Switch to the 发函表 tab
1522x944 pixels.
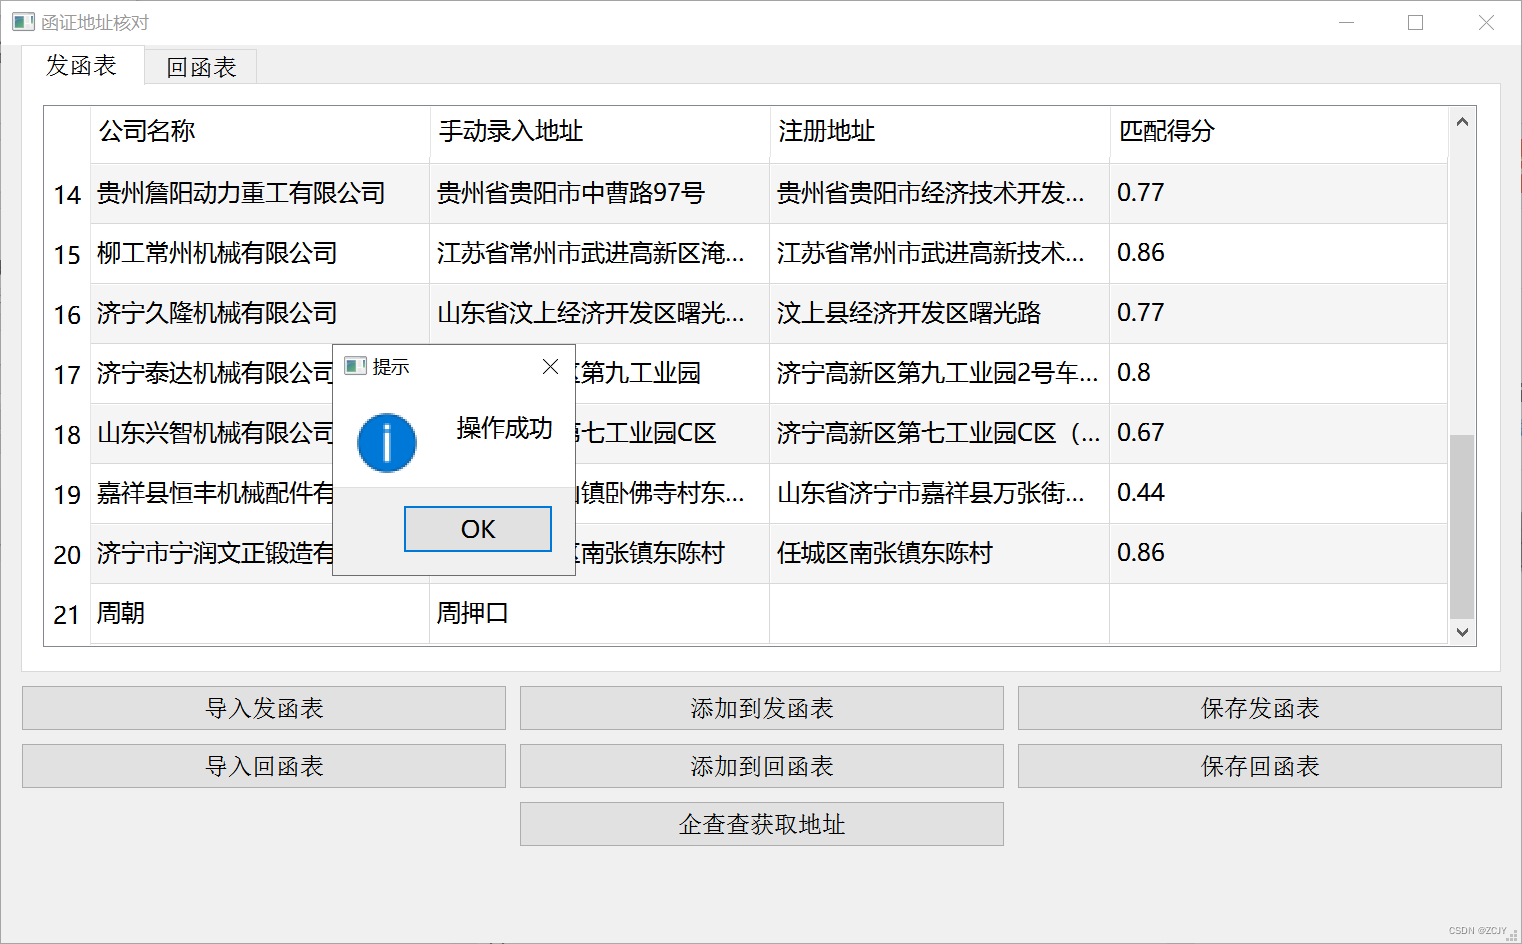[82, 66]
